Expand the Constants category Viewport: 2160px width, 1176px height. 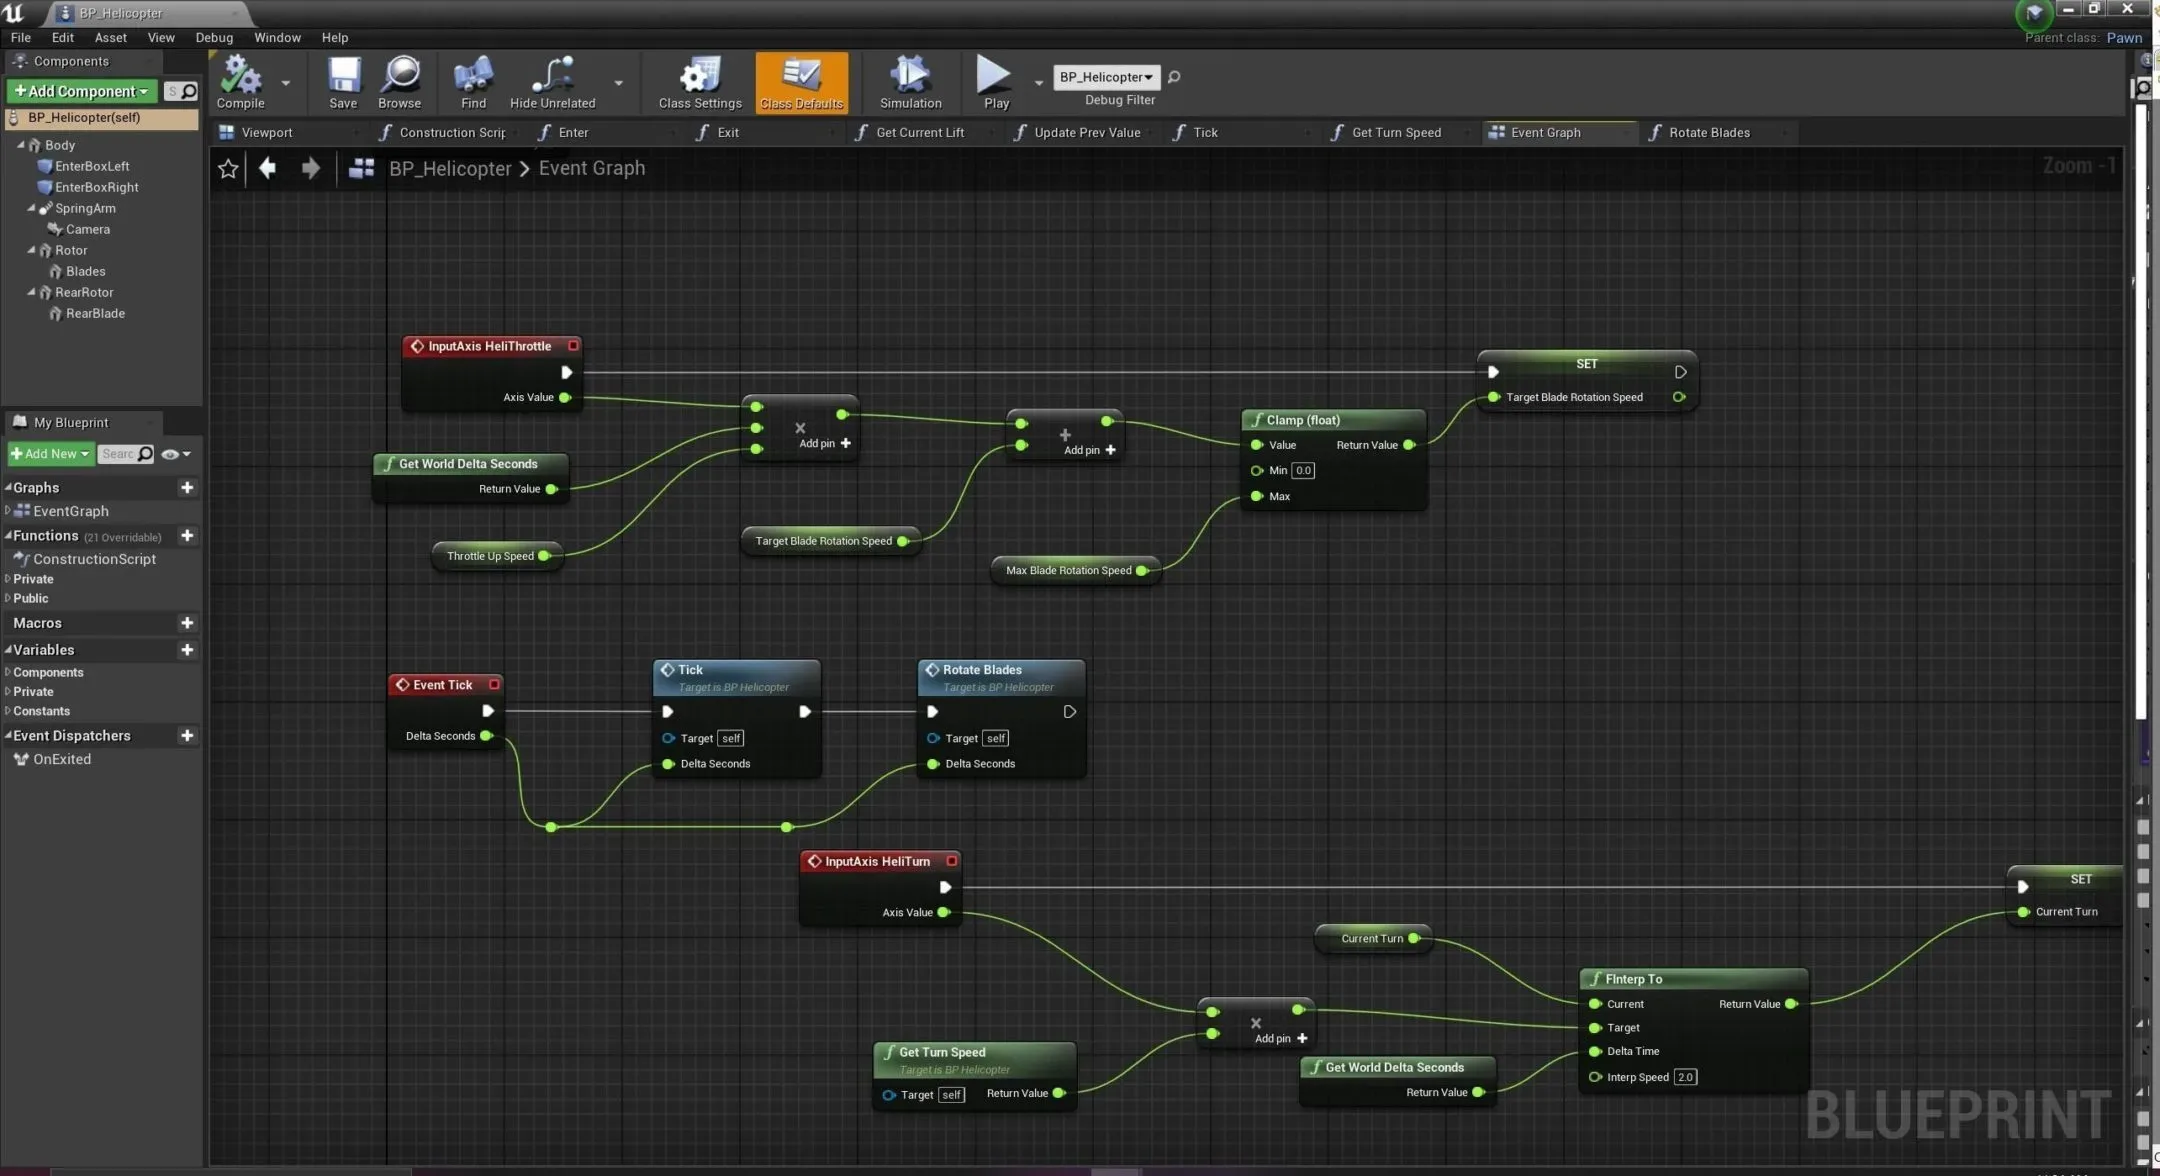pos(8,711)
